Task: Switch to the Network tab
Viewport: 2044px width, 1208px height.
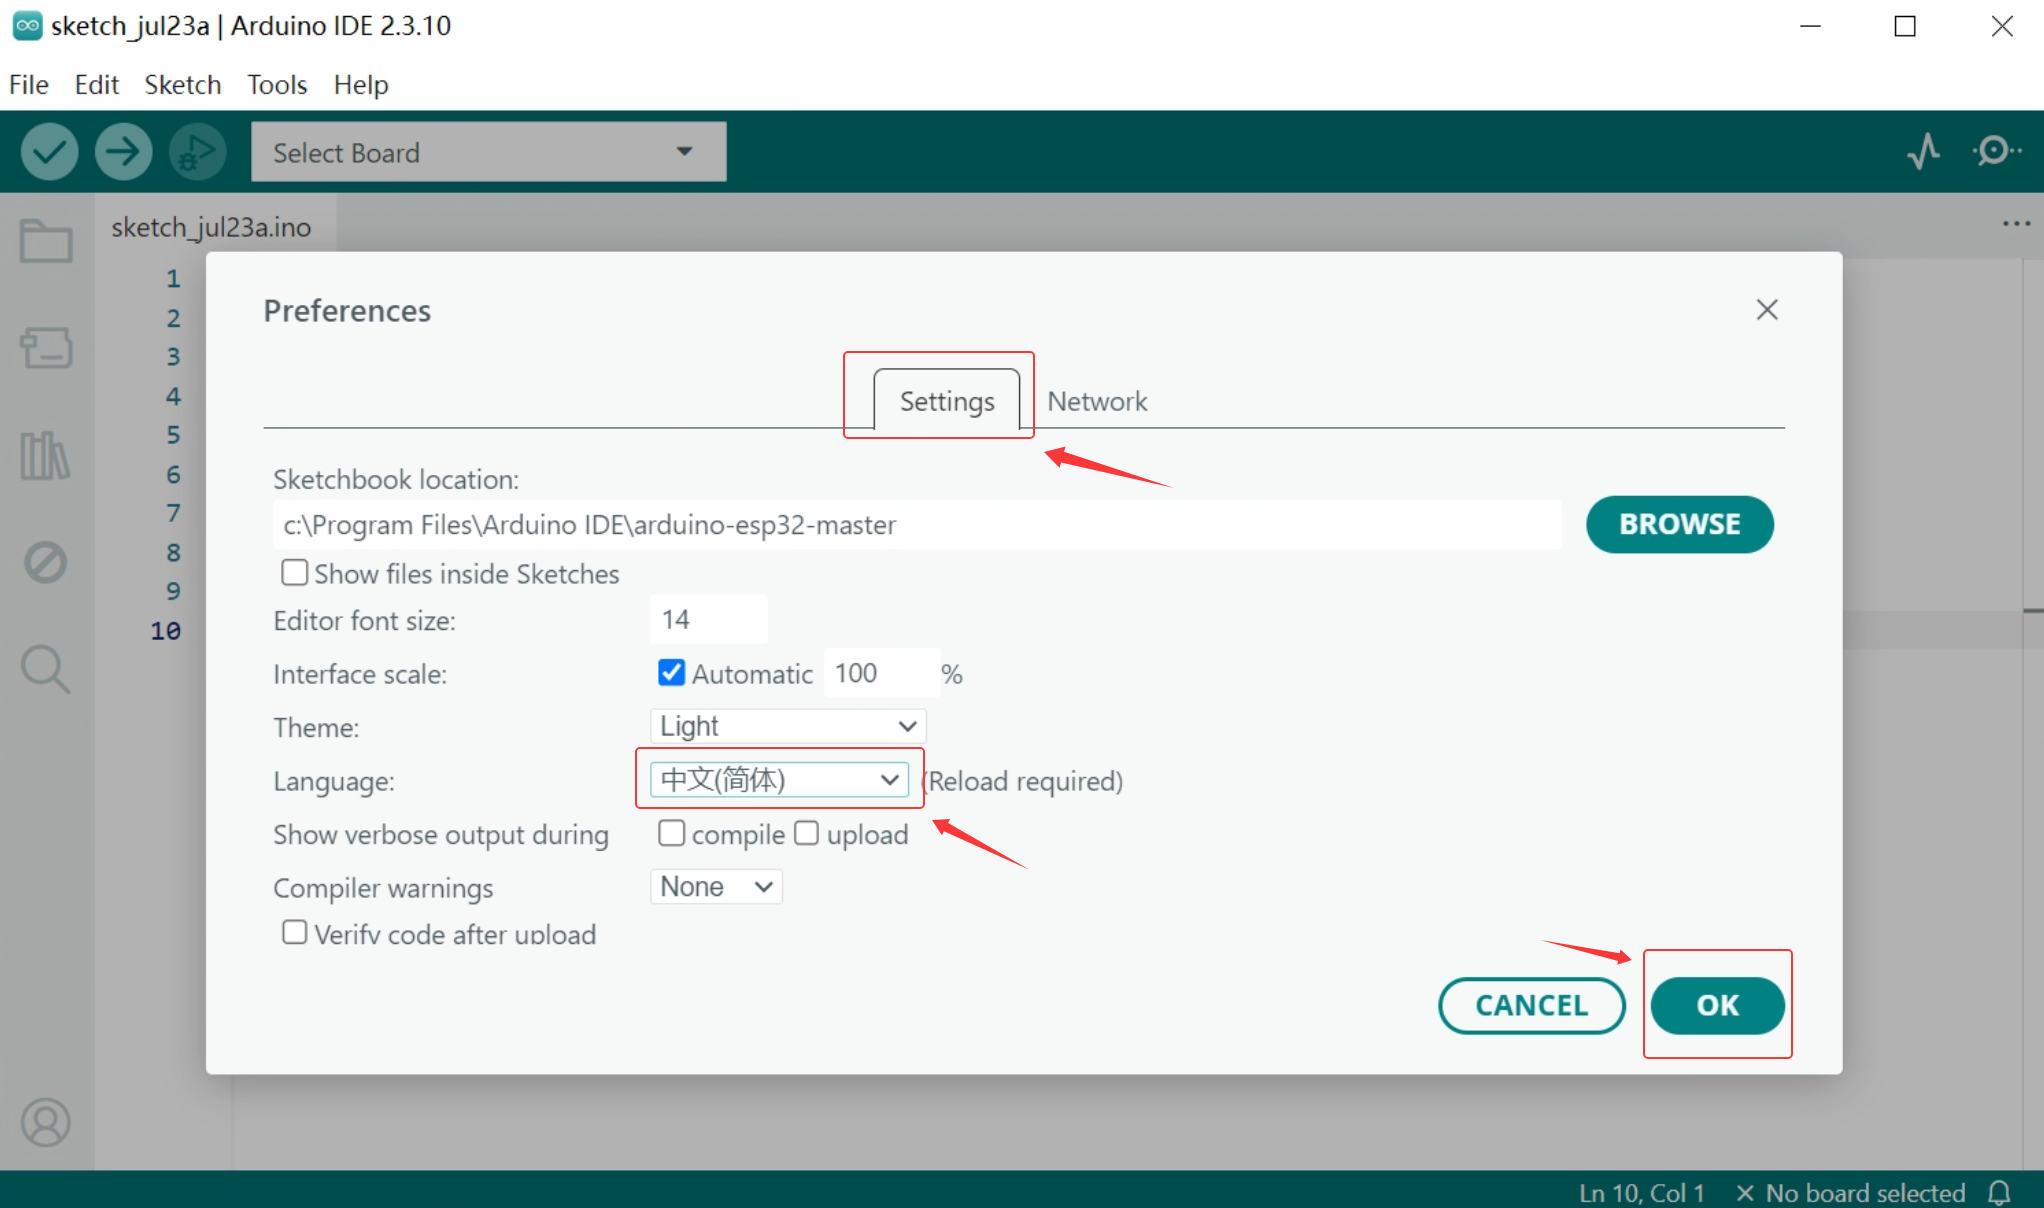Action: pos(1097,401)
